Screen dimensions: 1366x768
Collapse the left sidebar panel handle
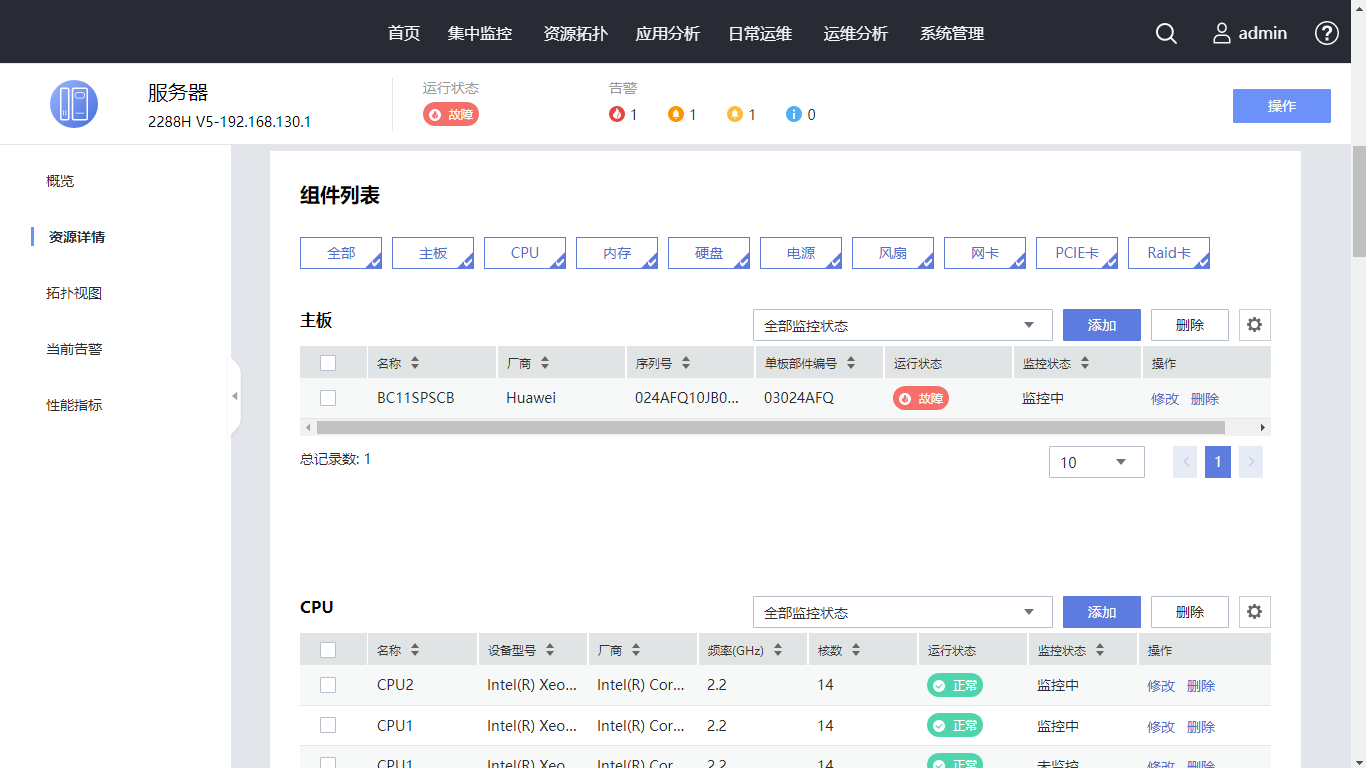click(235, 397)
